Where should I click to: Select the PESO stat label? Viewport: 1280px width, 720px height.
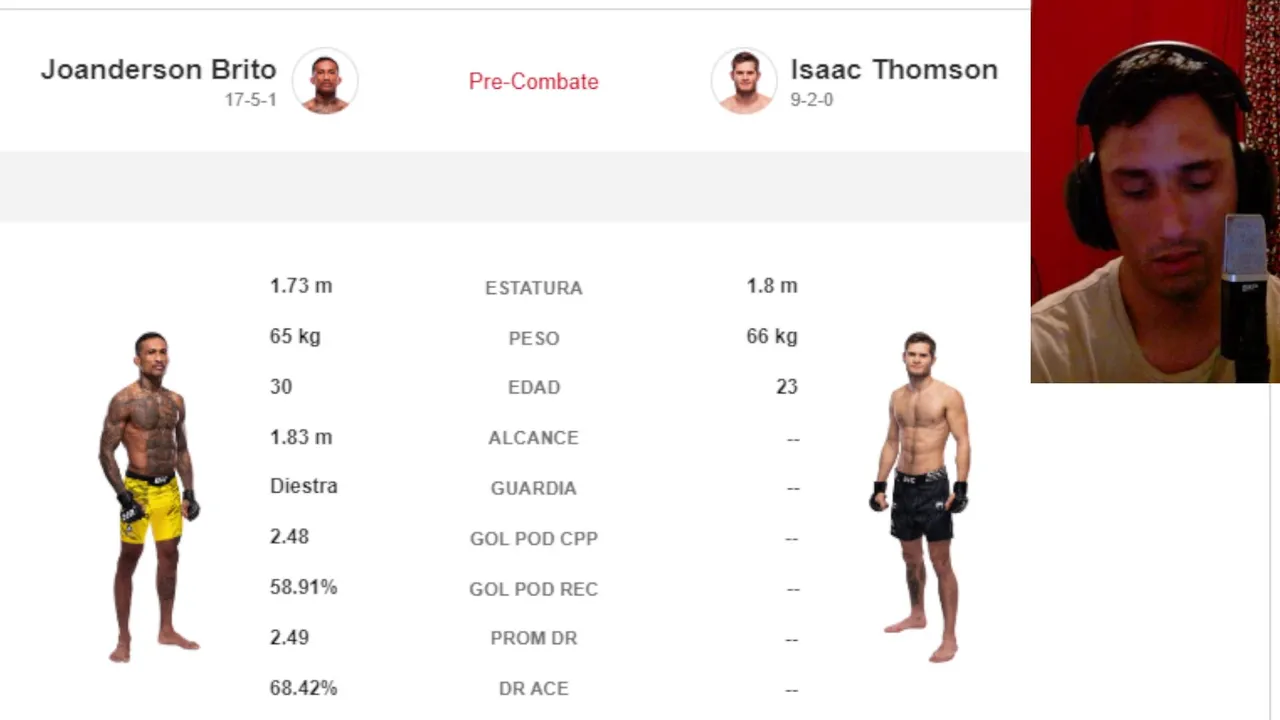pos(533,338)
